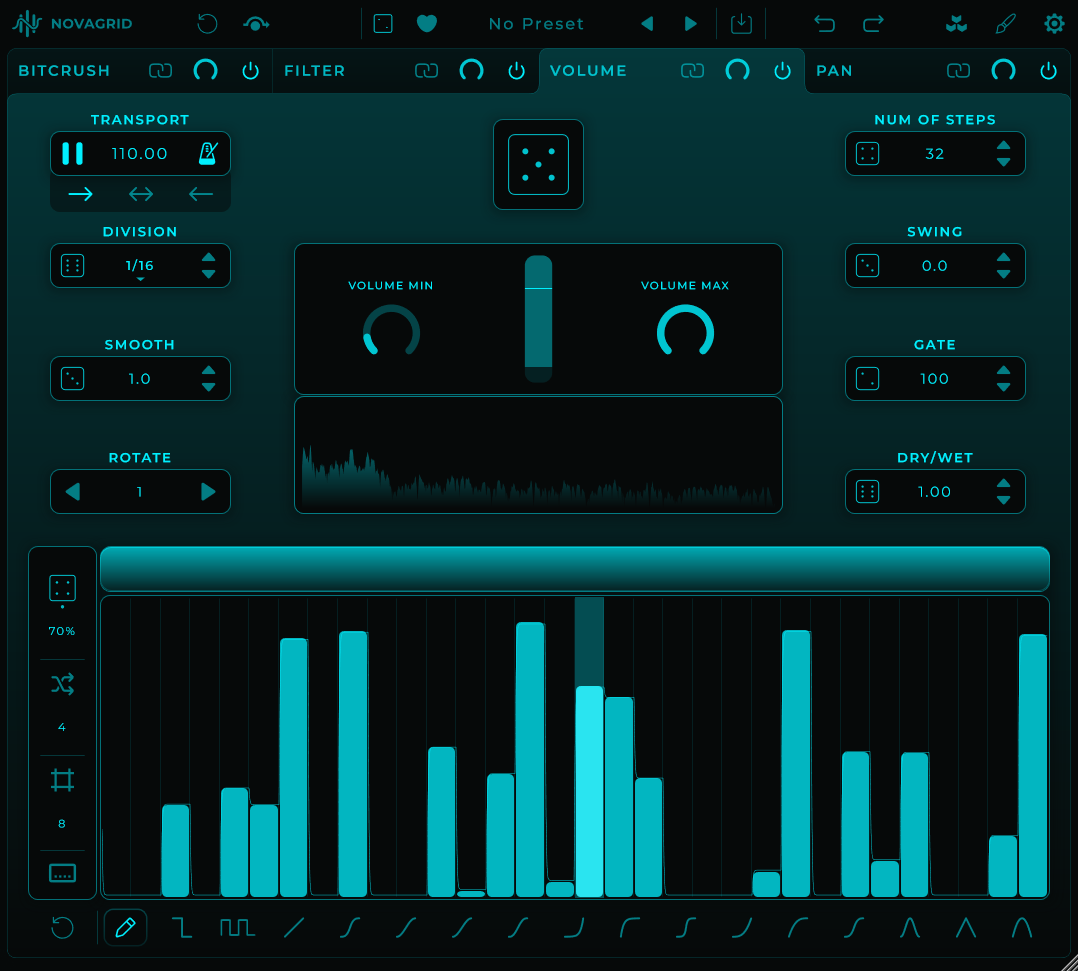Open the settings gear
1078x971 pixels.
(1054, 24)
